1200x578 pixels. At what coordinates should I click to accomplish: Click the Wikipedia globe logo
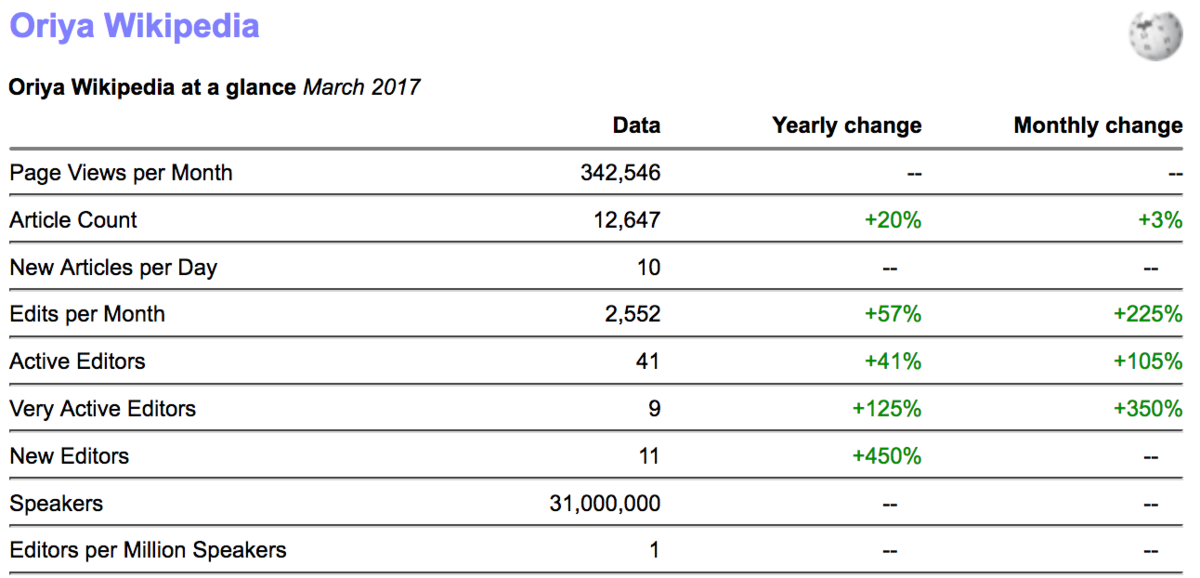pyautogui.click(x=1154, y=37)
